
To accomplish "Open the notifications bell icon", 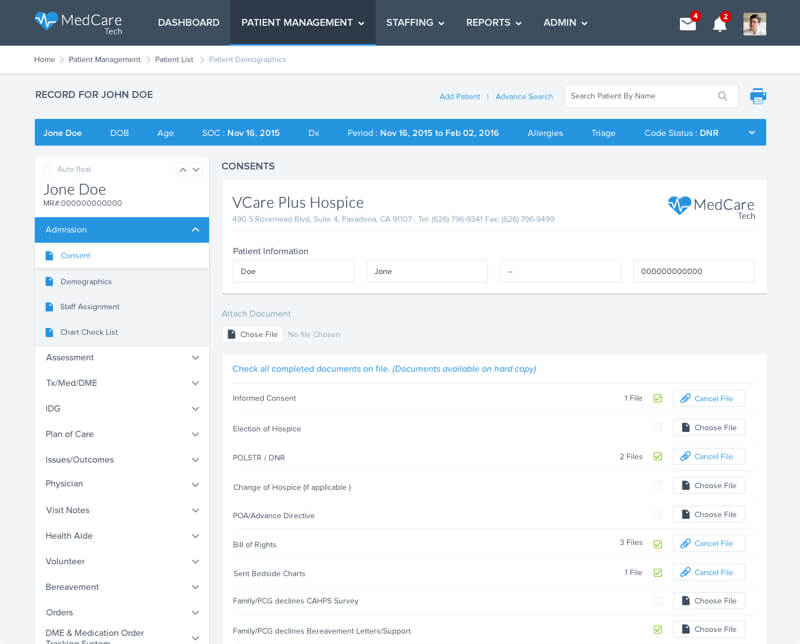I will click(x=719, y=24).
